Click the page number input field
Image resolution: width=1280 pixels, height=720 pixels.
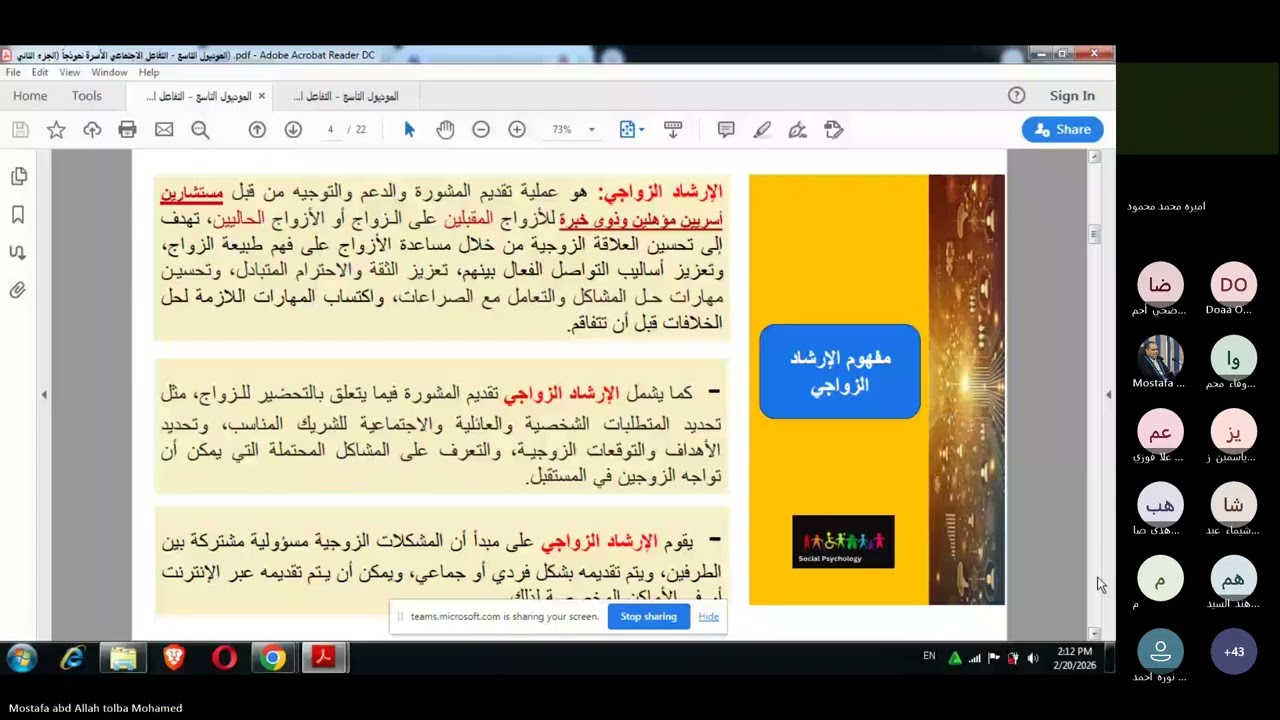(330, 130)
